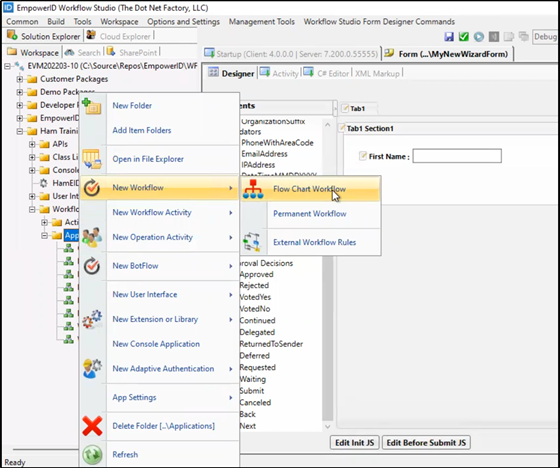Click the Edit Init JS button
This screenshot has width=560, height=468.
coord(354,443)
